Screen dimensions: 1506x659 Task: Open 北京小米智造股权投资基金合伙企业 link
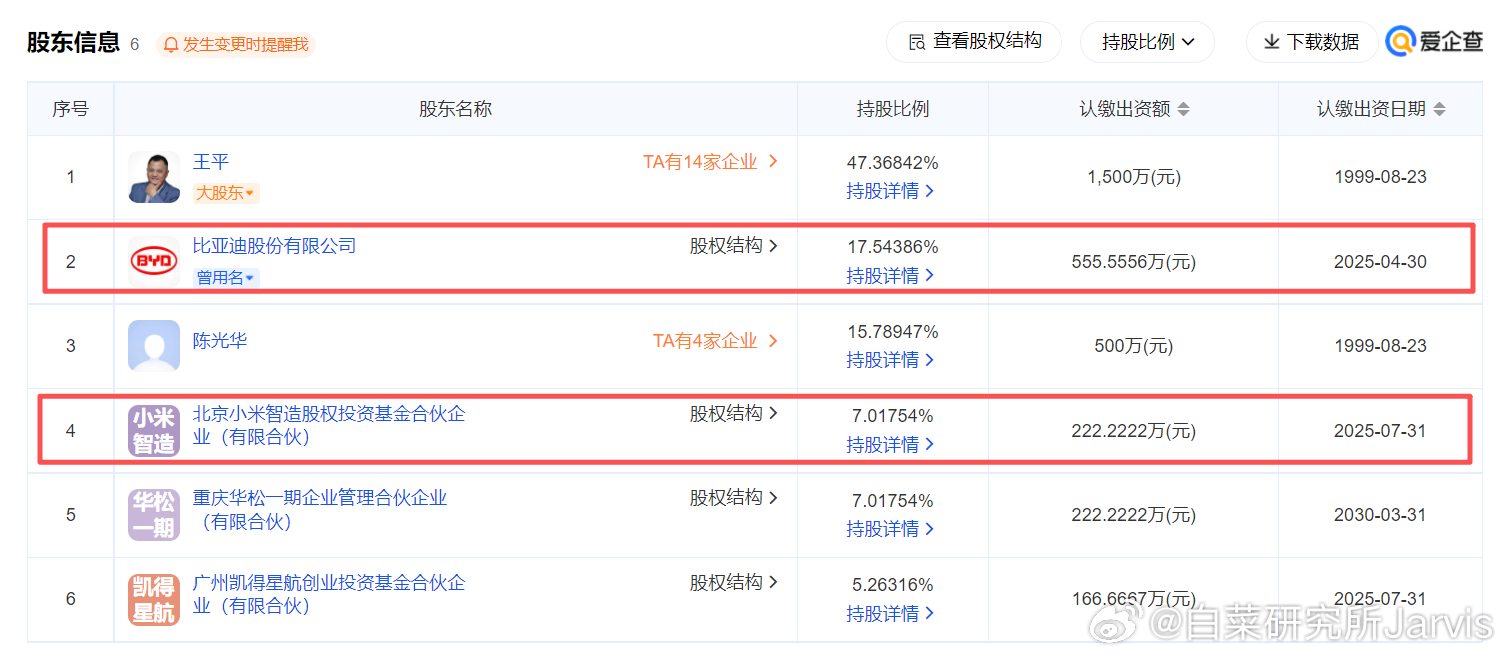[329, 425]
